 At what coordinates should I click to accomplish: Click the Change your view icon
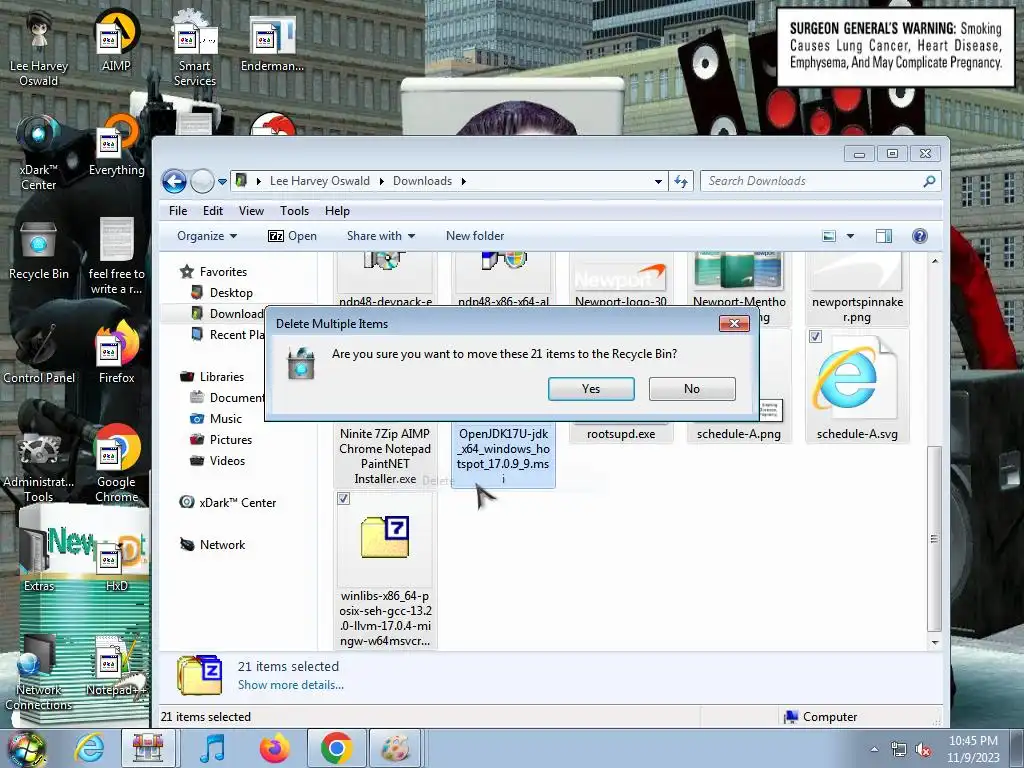(x=829, y=236)
